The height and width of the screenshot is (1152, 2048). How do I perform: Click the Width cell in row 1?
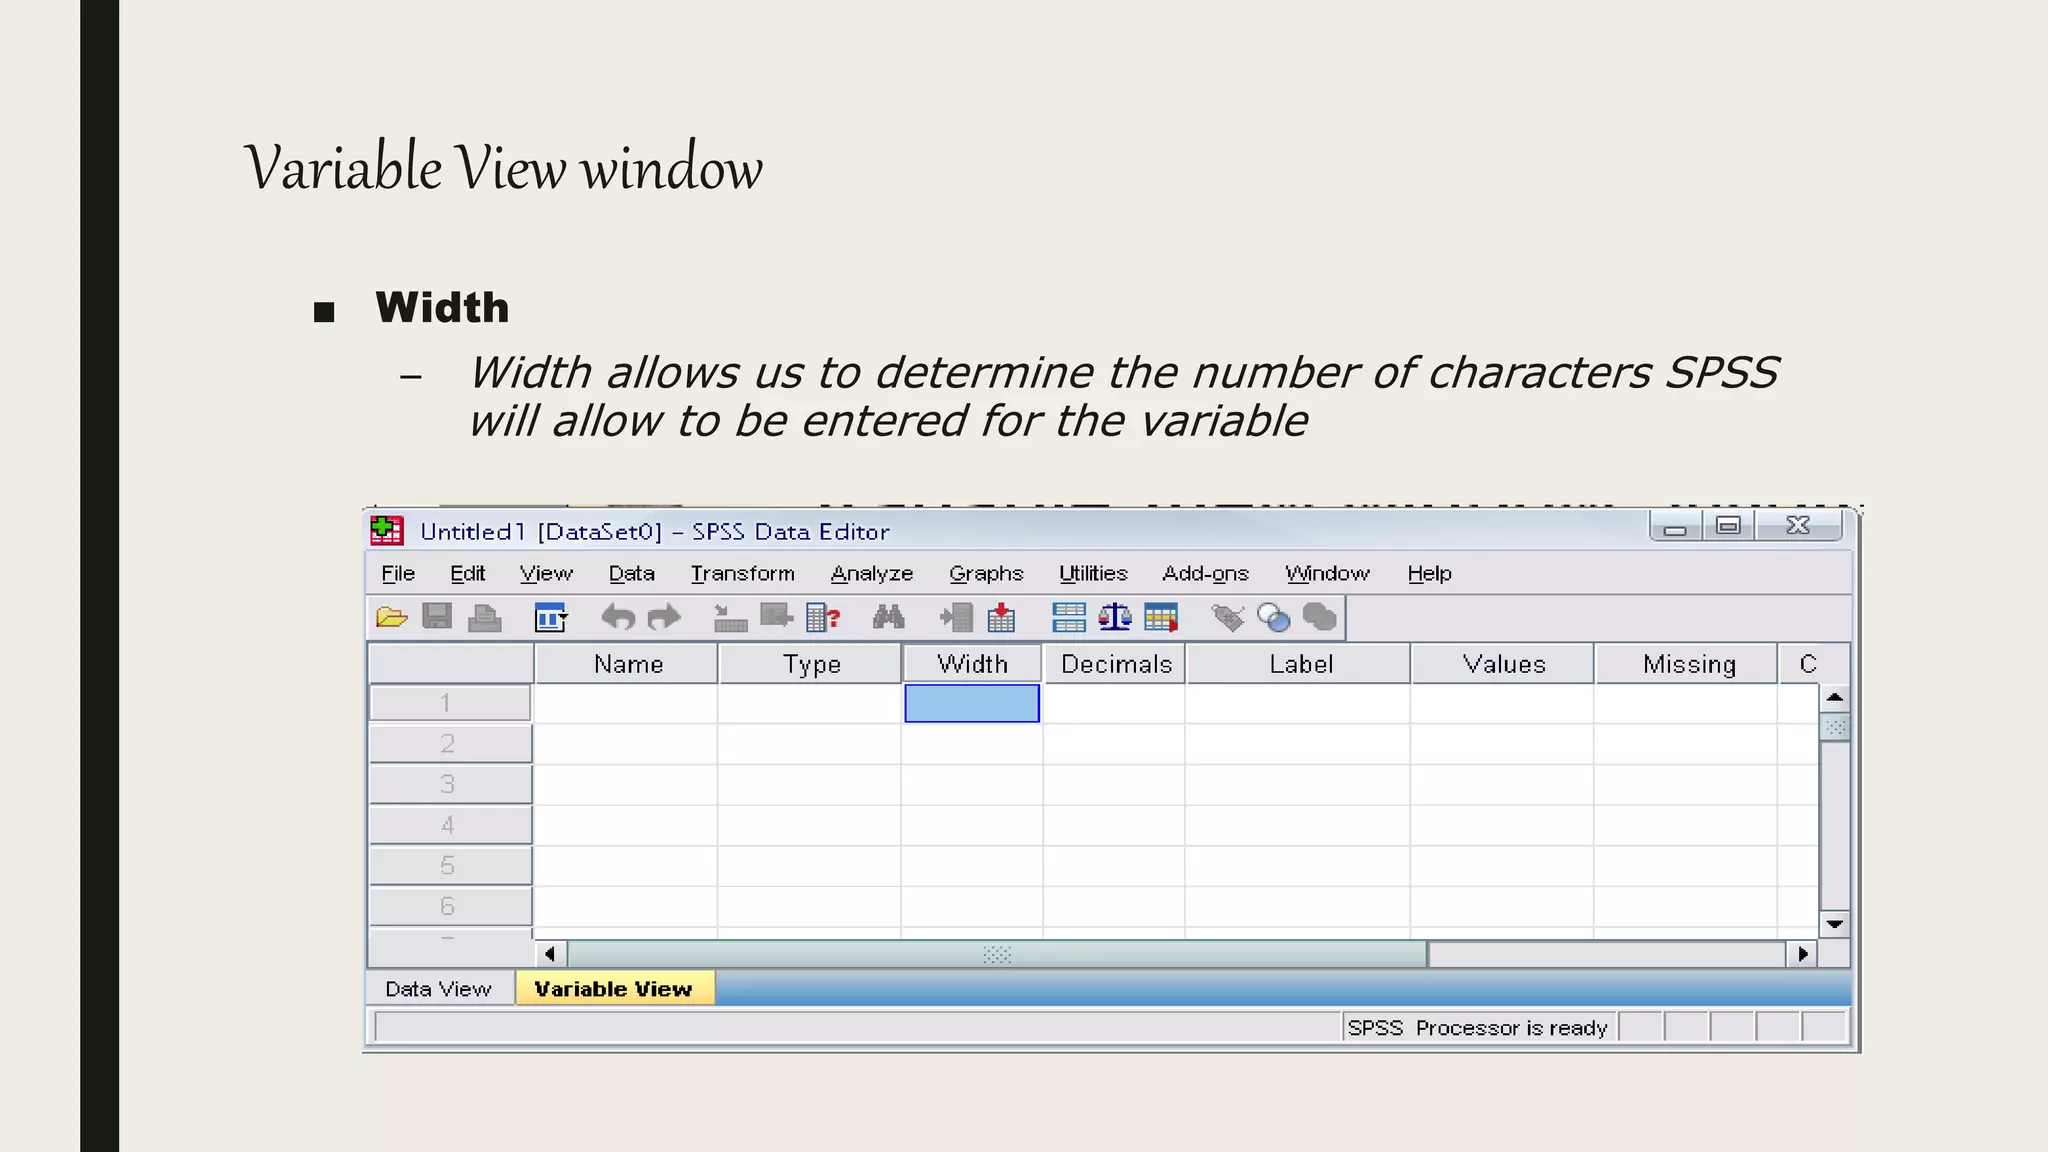[971, 703]
